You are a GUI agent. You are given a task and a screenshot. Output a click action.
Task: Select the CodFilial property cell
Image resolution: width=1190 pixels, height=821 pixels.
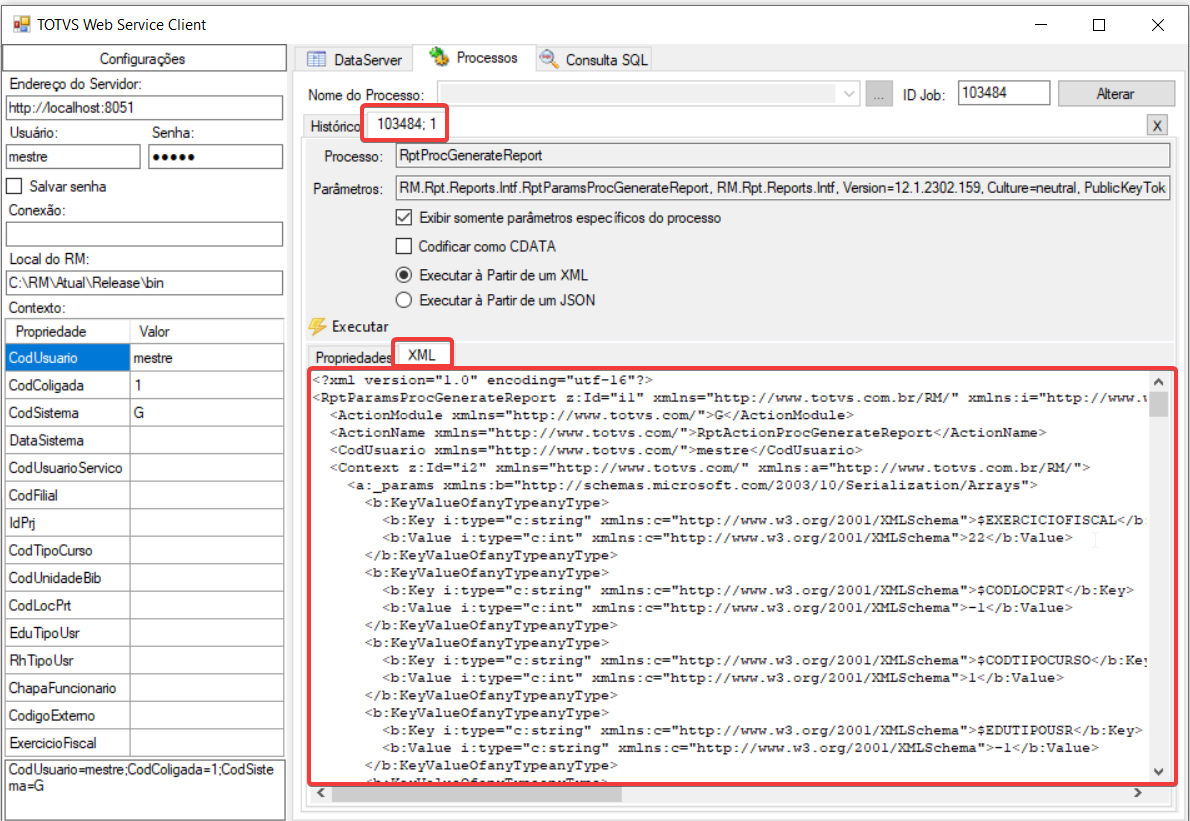(68, 495)
